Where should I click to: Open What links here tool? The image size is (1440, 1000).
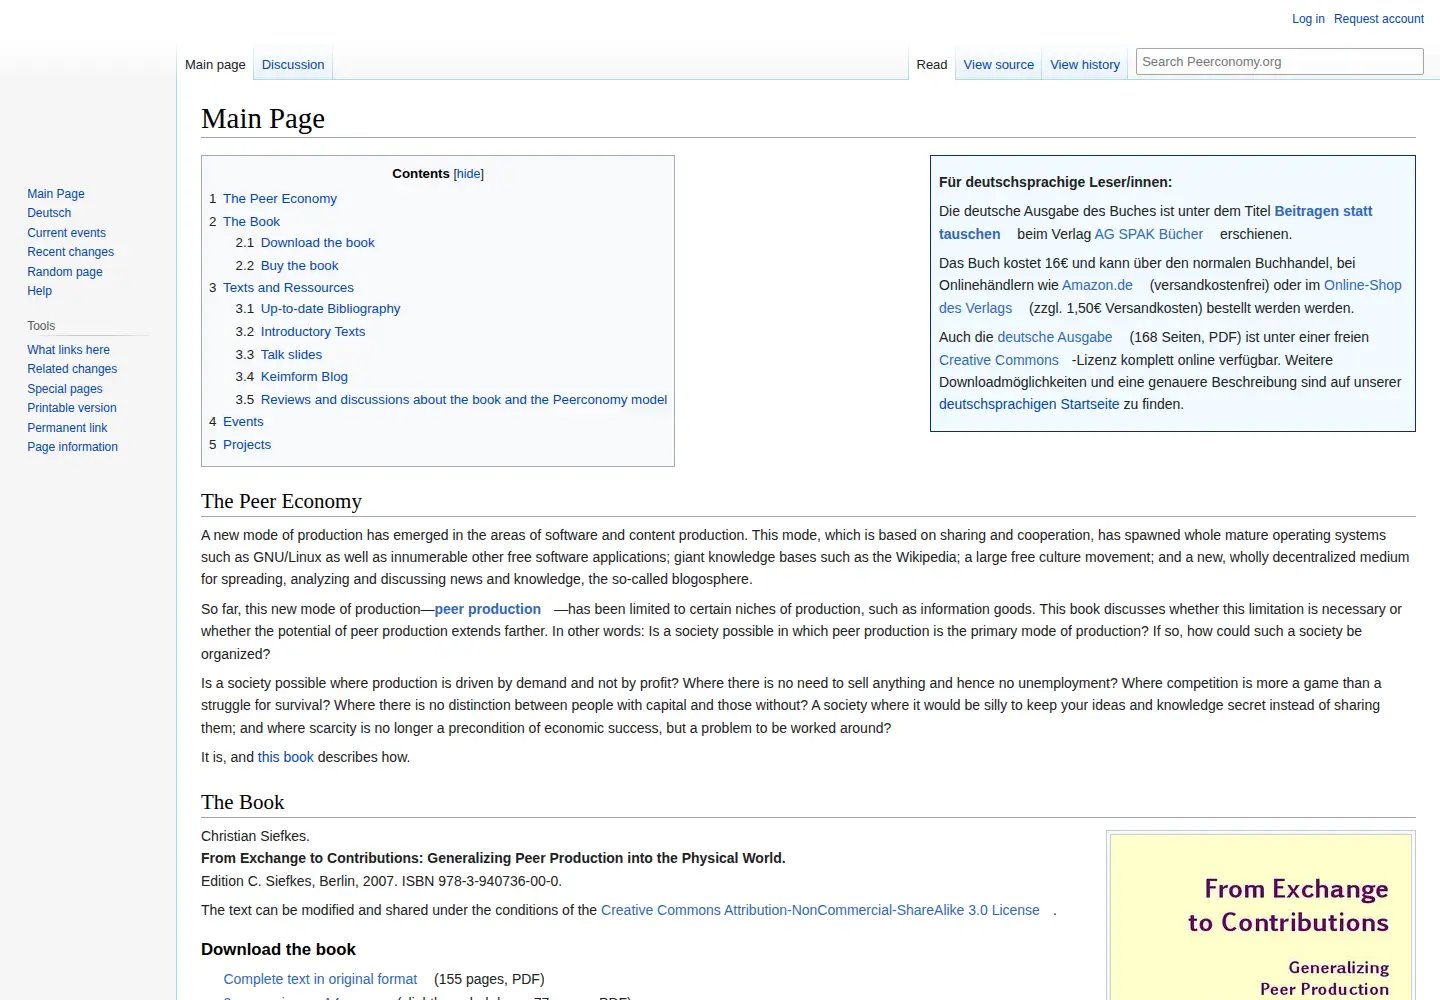coord(68,350)
